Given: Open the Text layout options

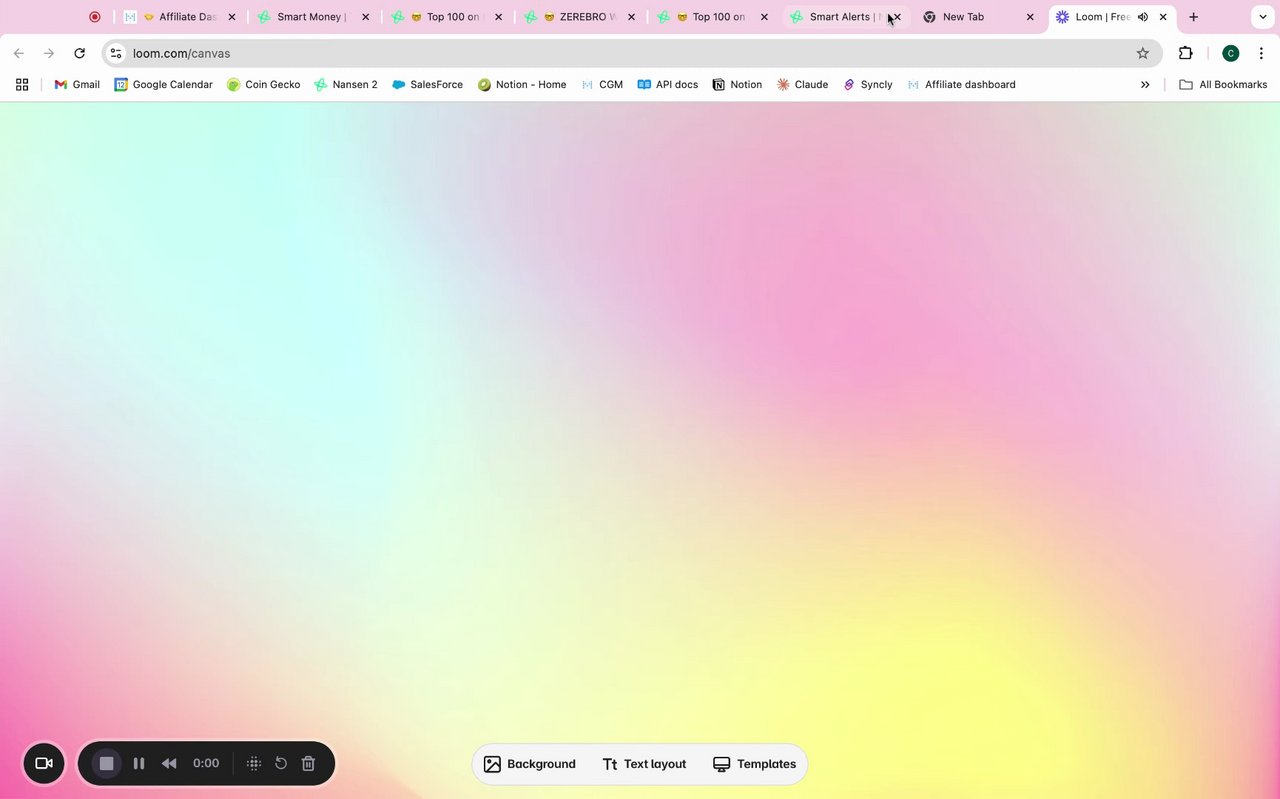Looking at the screenshot, I should (644, 764).
